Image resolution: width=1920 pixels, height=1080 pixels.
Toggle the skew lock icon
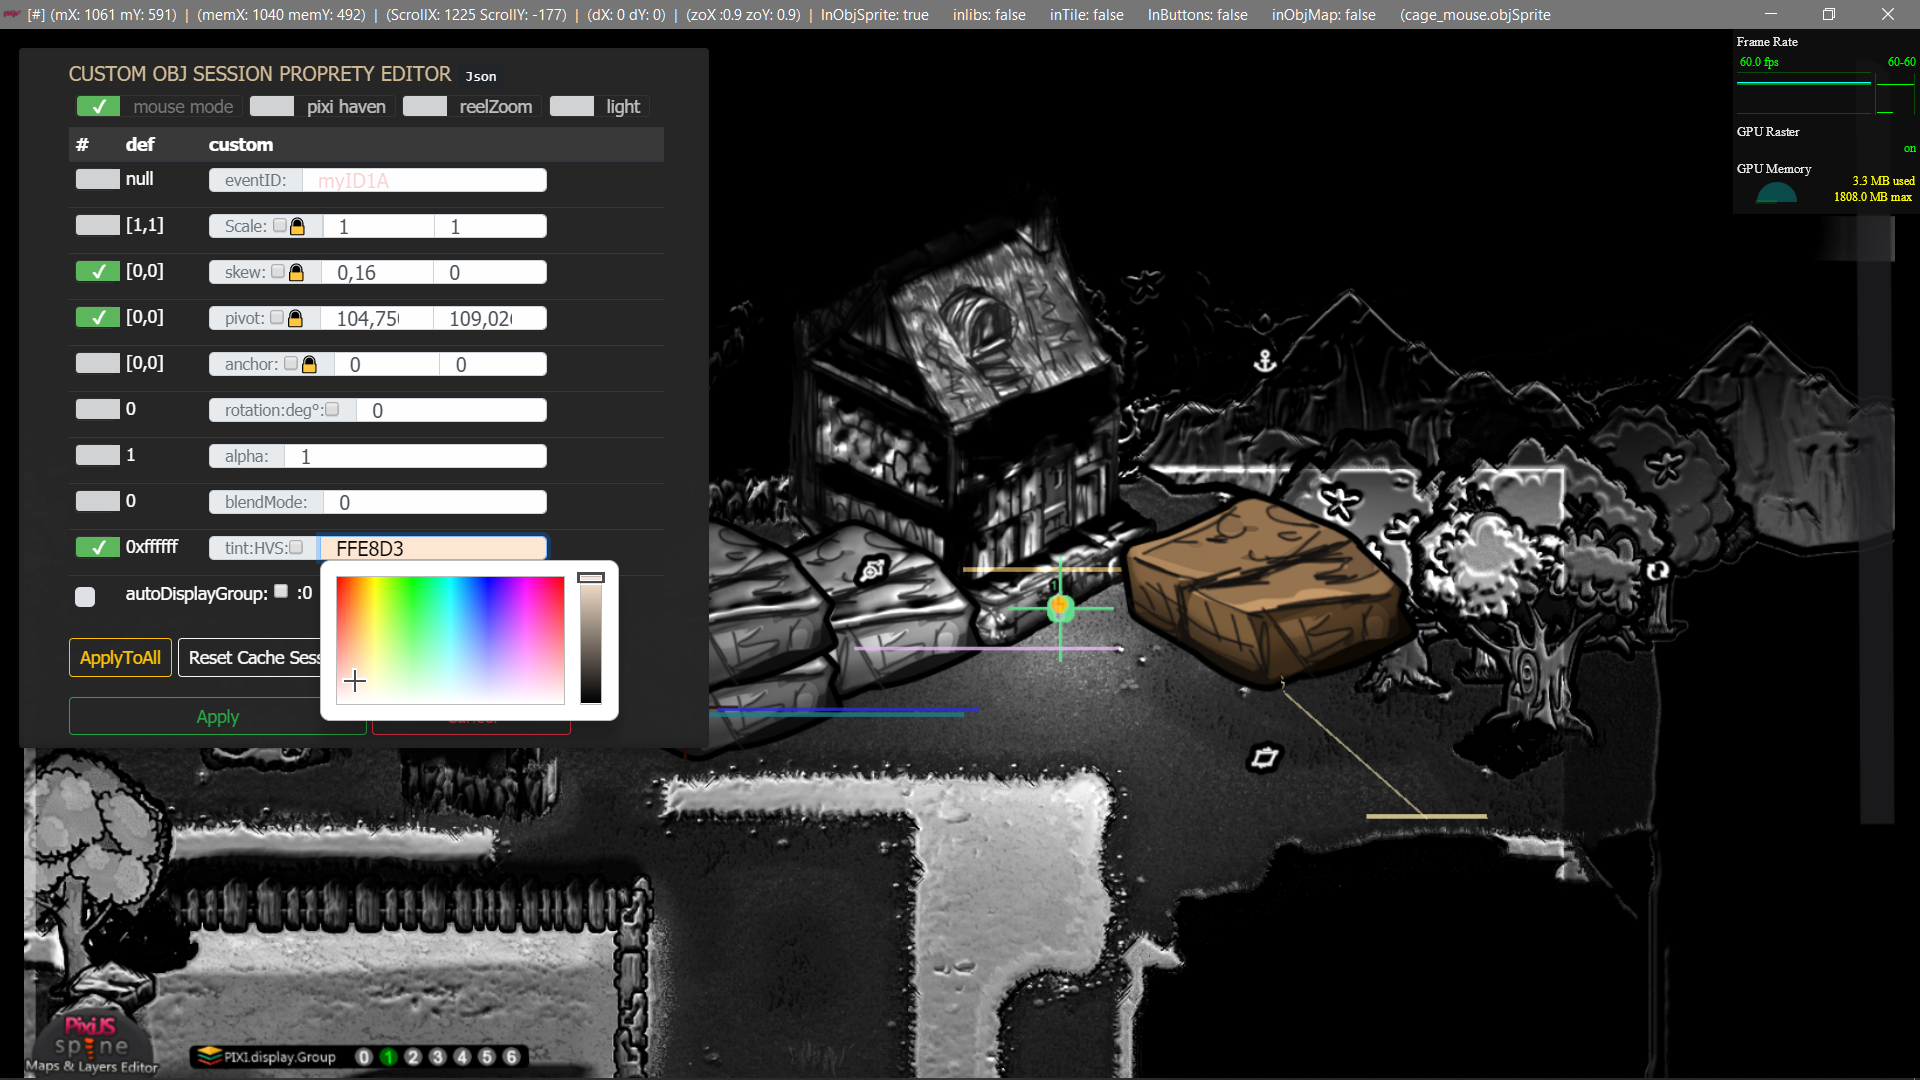296,273
